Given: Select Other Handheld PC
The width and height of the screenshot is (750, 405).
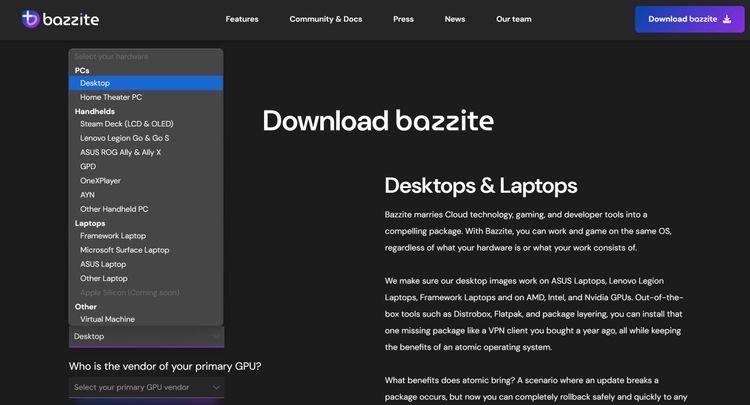Looking at the screenshot, I should pyautogui.click(x=146, y=209).
